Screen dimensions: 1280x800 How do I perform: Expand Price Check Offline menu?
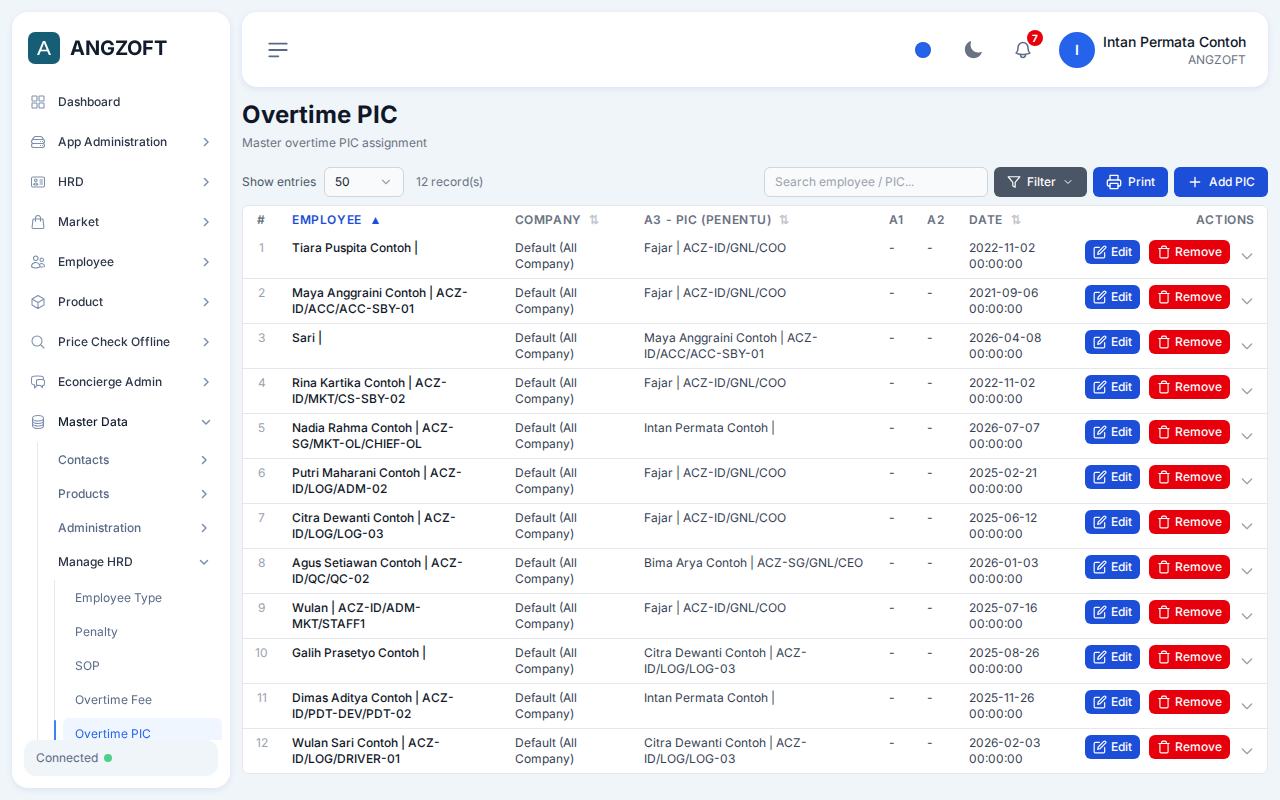click(x=121, y=342)
